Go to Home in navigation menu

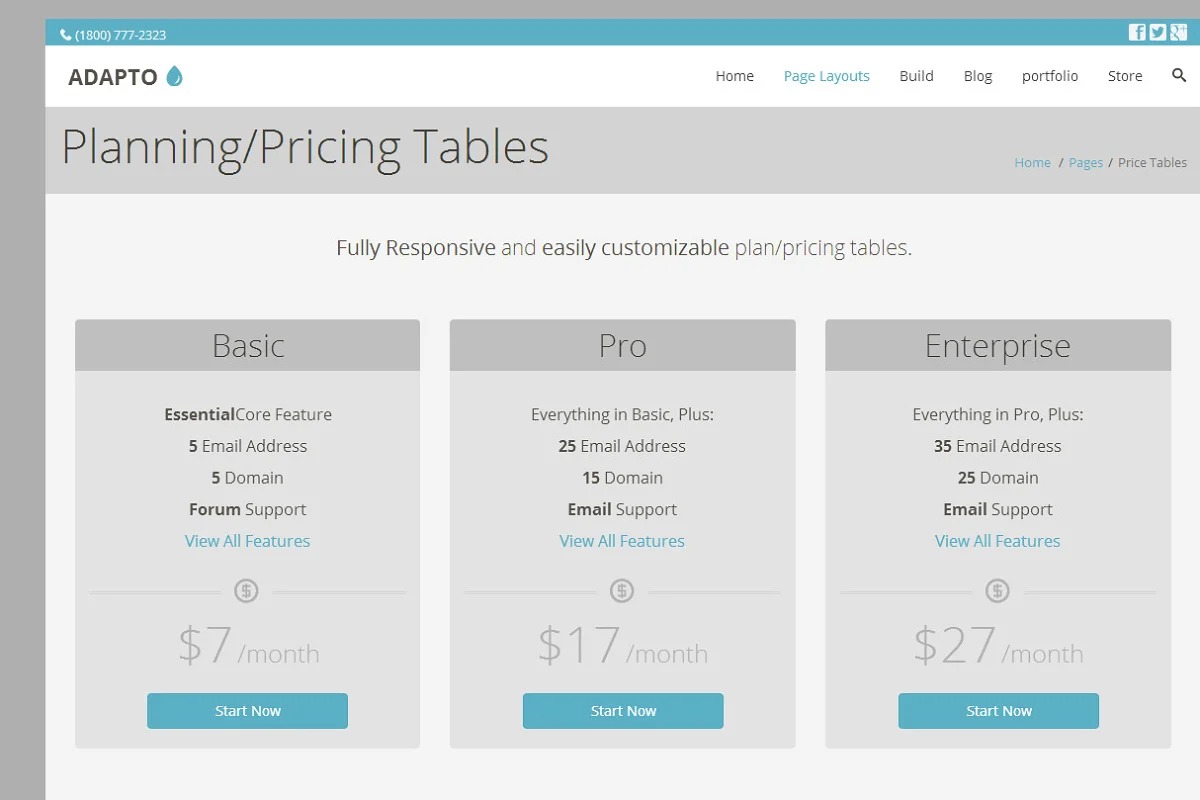[734, 76]
